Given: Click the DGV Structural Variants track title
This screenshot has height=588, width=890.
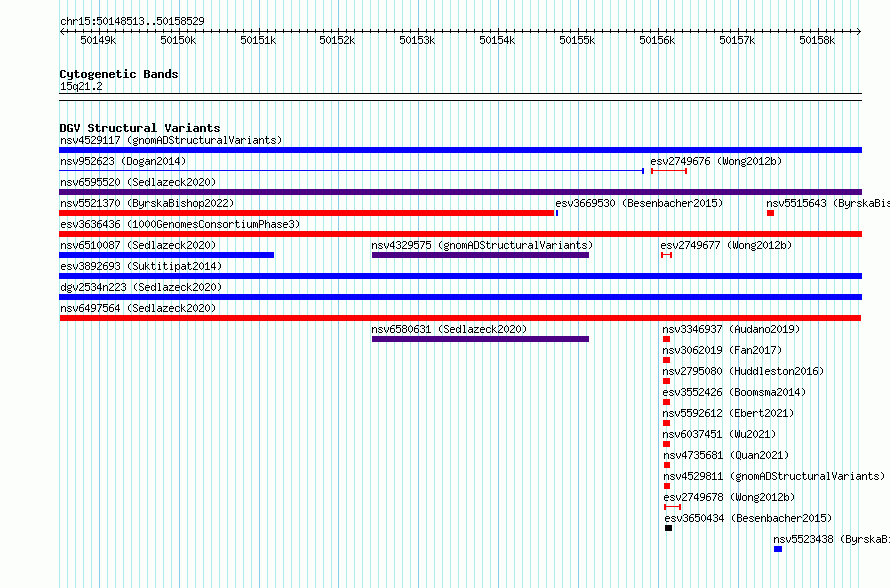Looking at the screenshot, I should [140, 128].
